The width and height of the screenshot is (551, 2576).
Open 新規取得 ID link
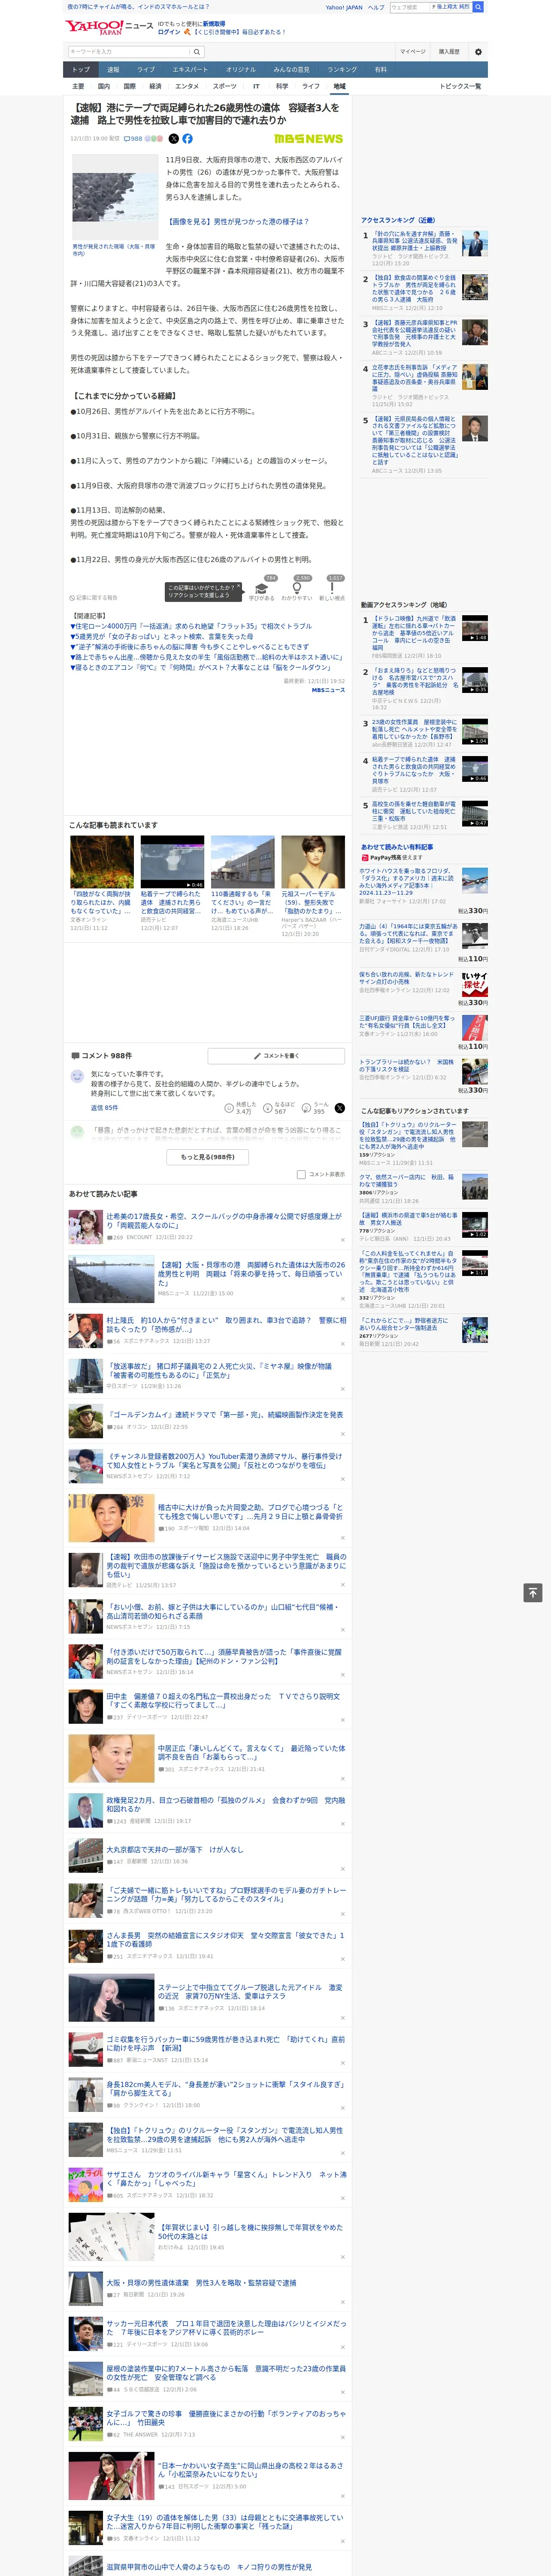point(214,23)
